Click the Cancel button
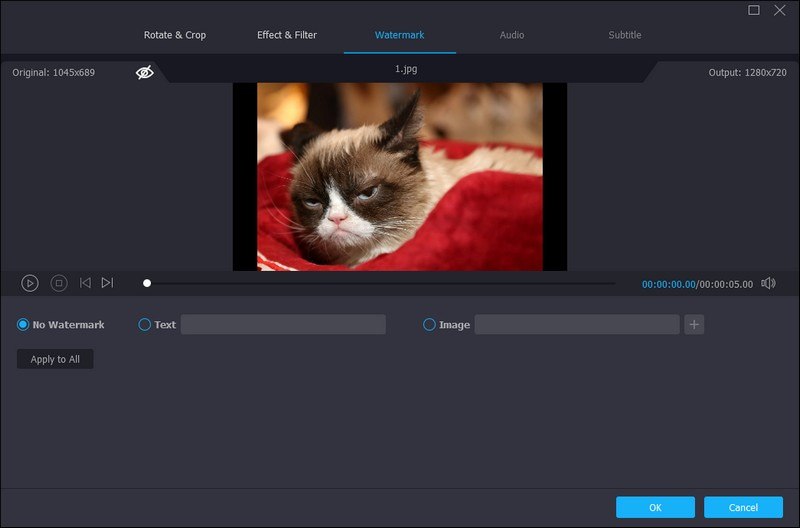 (743, 507)
